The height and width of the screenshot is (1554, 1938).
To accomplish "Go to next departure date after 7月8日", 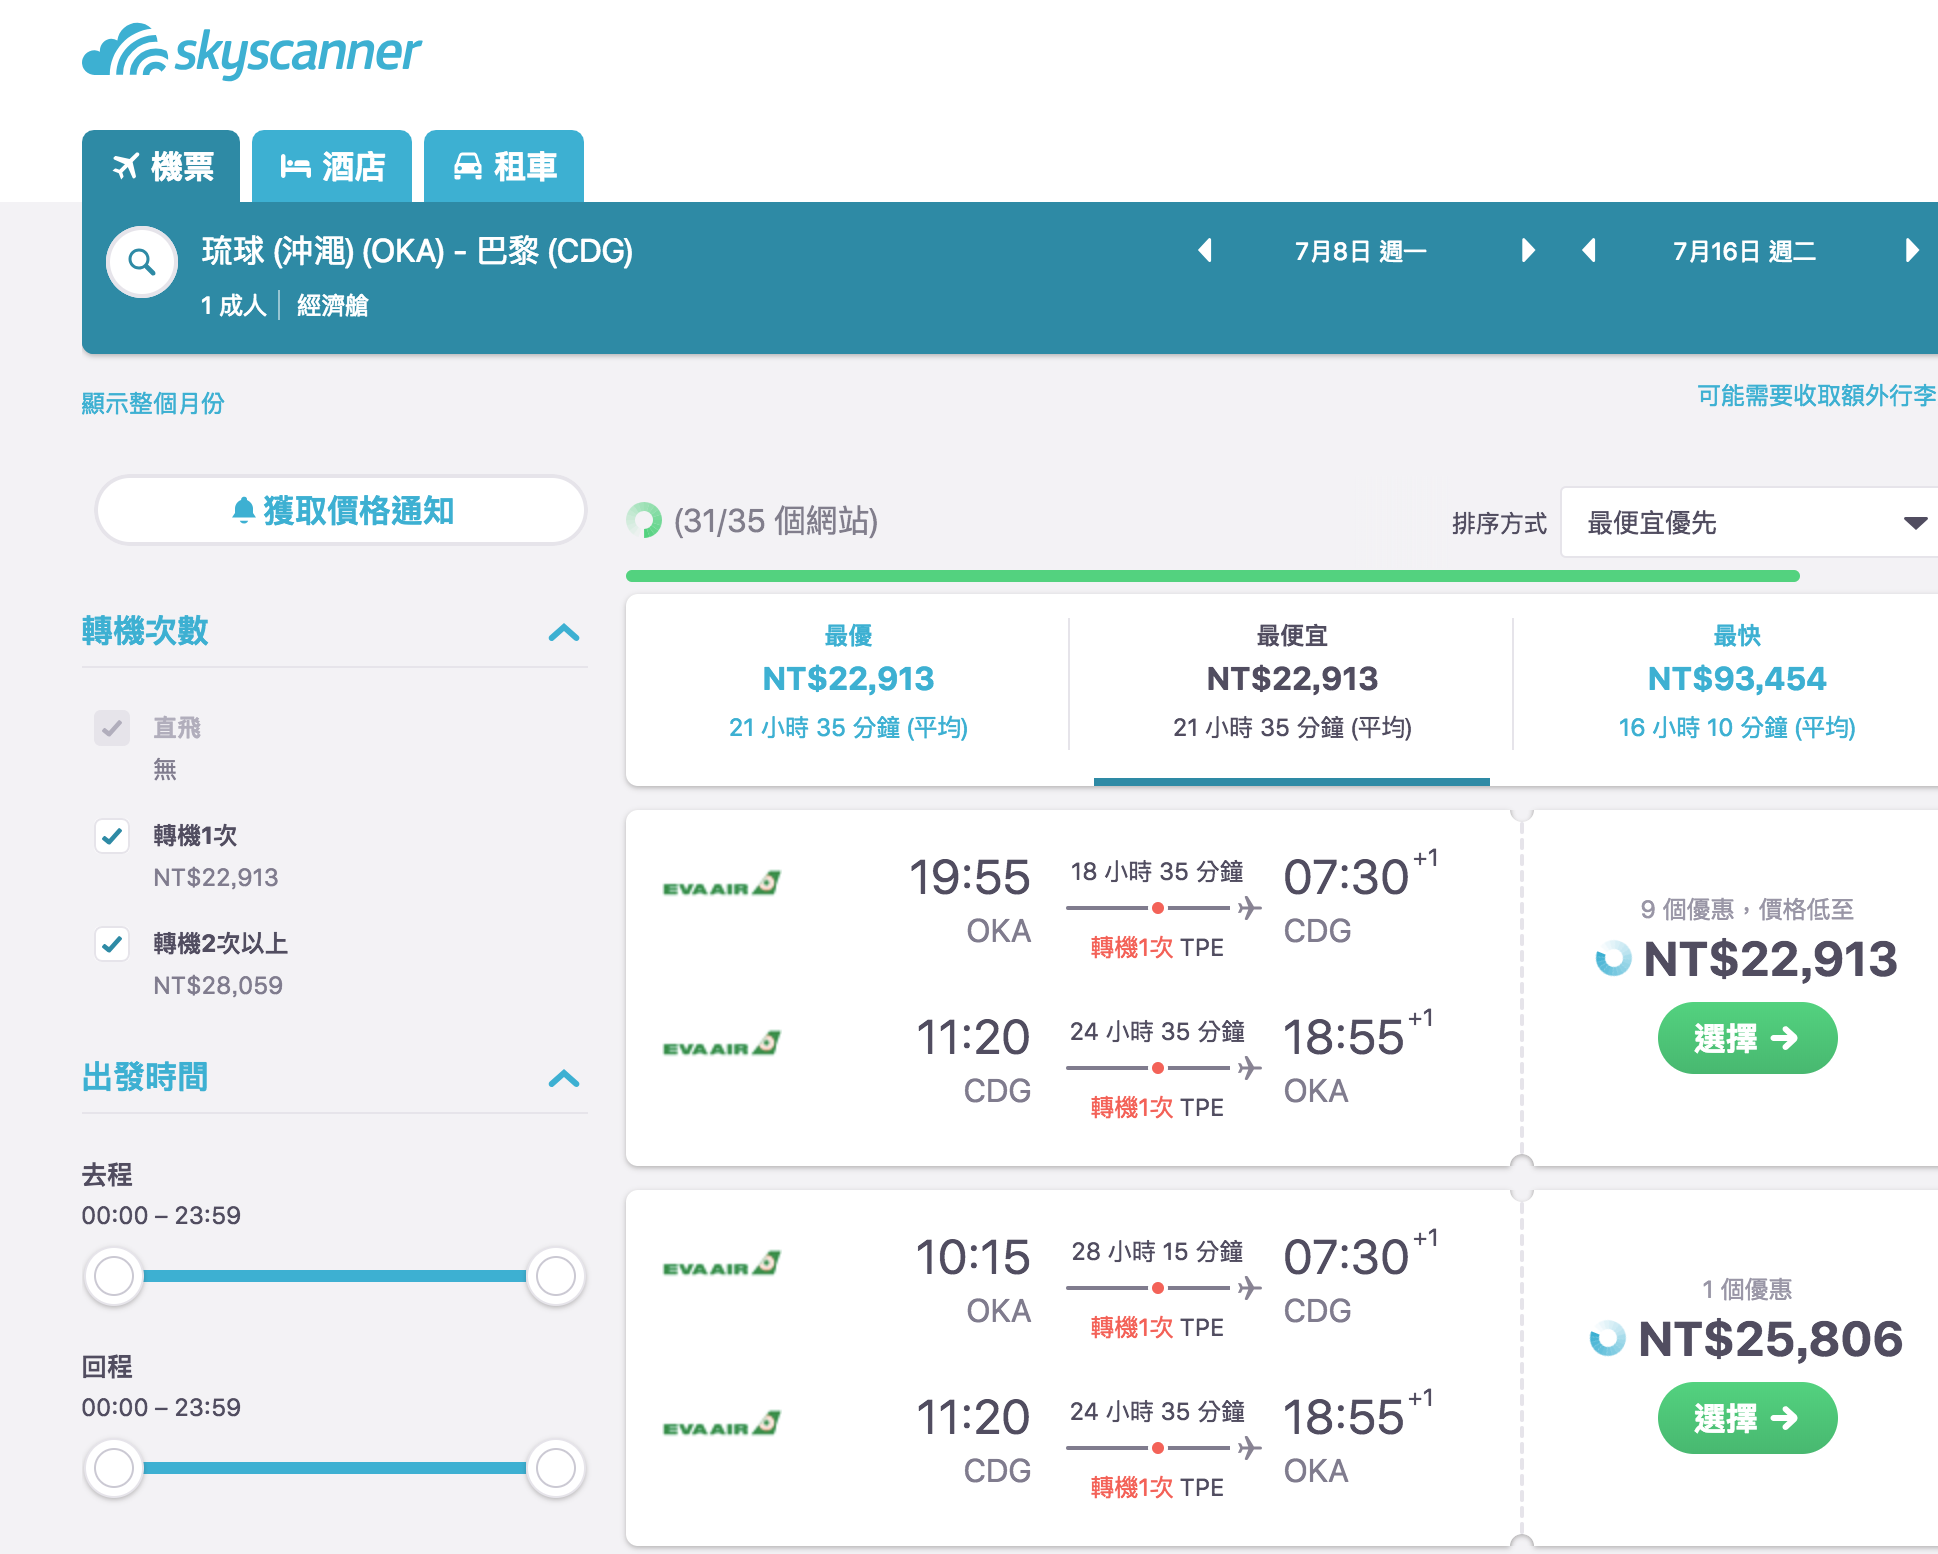I will 1527,250.
